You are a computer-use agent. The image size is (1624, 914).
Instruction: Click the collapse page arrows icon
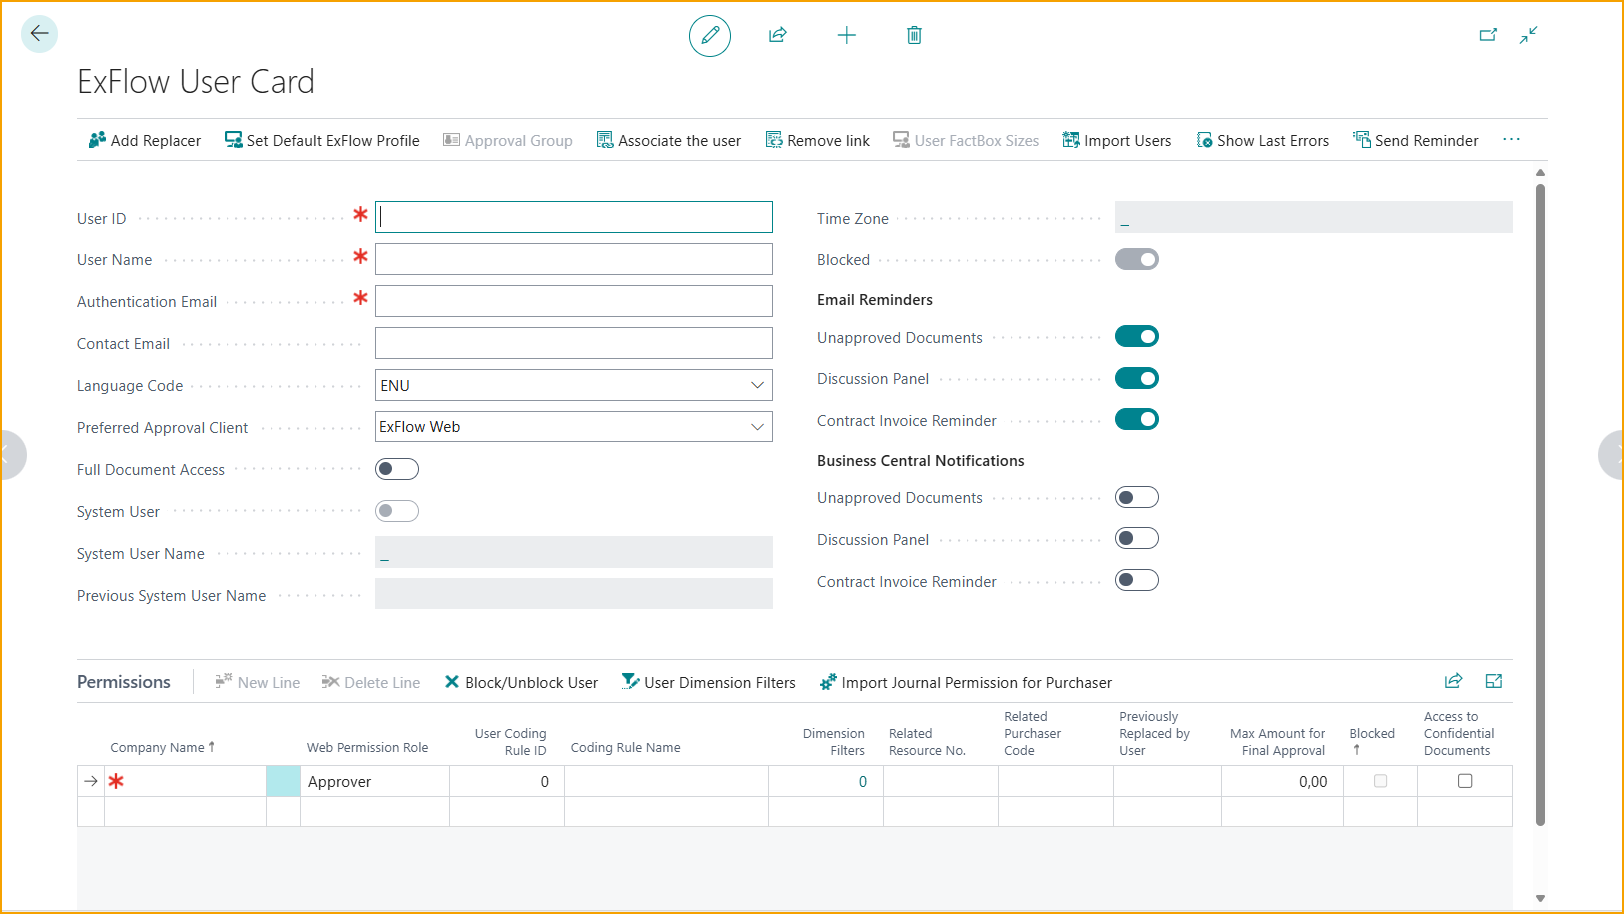(1528, 35)
